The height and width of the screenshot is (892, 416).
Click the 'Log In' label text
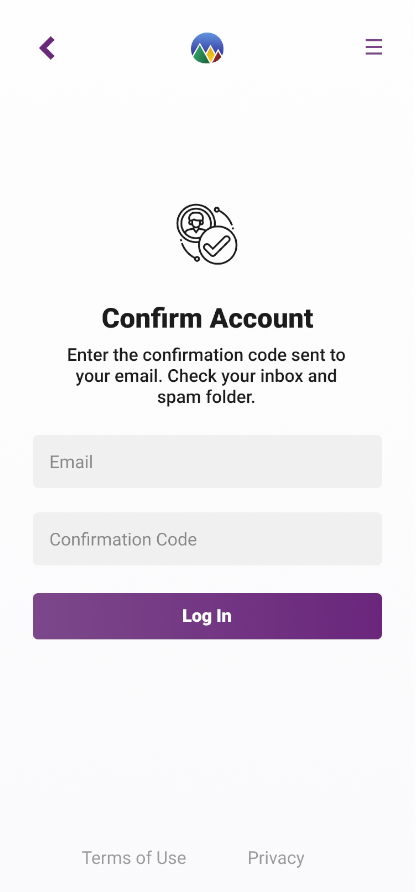tap(207, 616)
